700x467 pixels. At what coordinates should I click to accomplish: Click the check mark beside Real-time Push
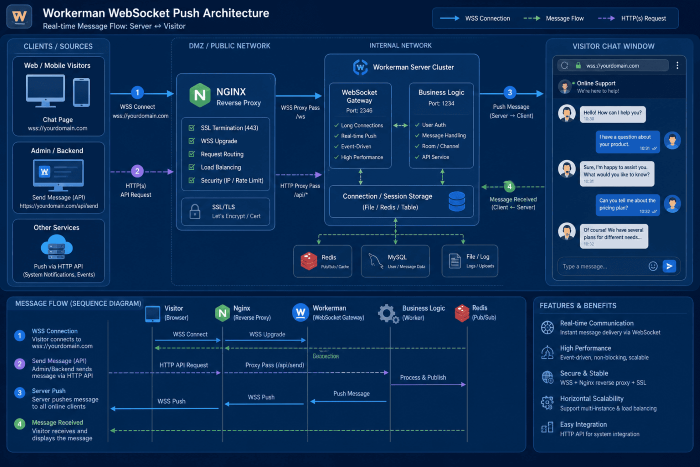click(337, 136)
